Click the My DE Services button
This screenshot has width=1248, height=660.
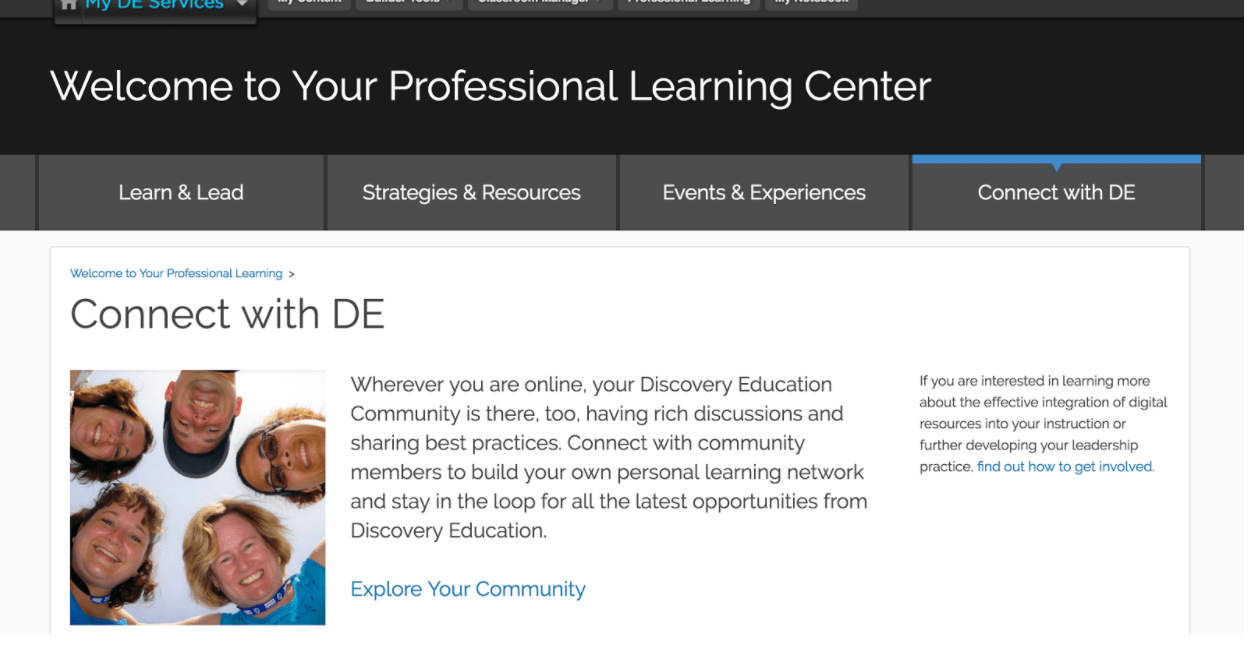(x=155, y=5)
